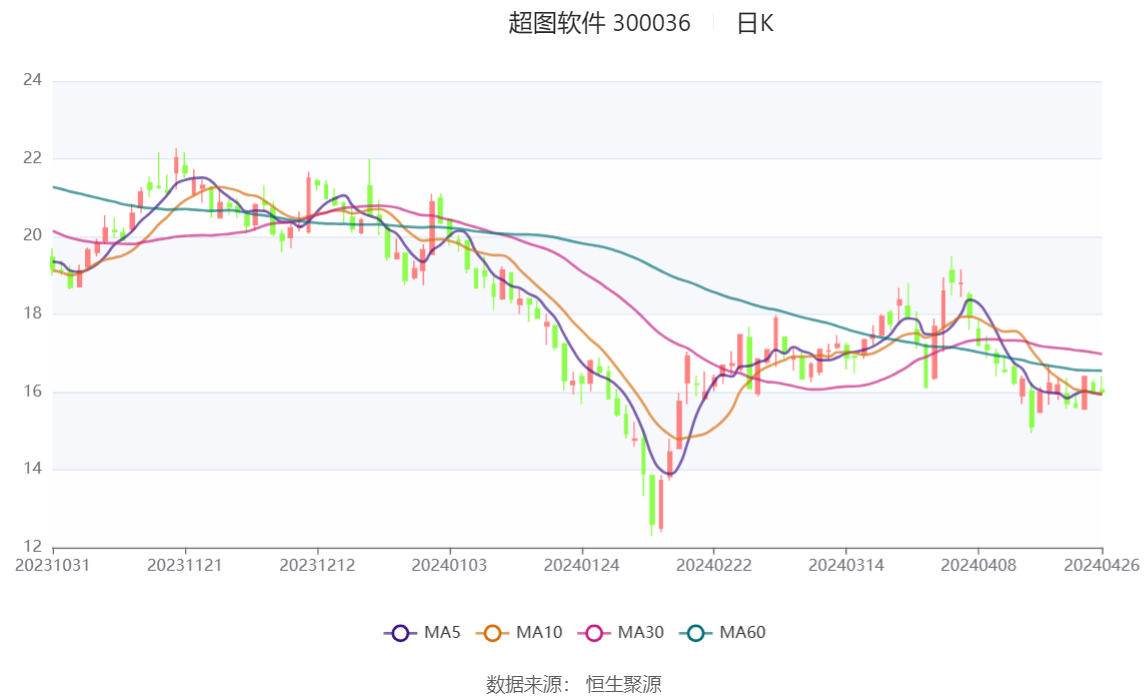Toggle the MA5 legend series
Screen dimensions: 1148x699
pos(422,632)
